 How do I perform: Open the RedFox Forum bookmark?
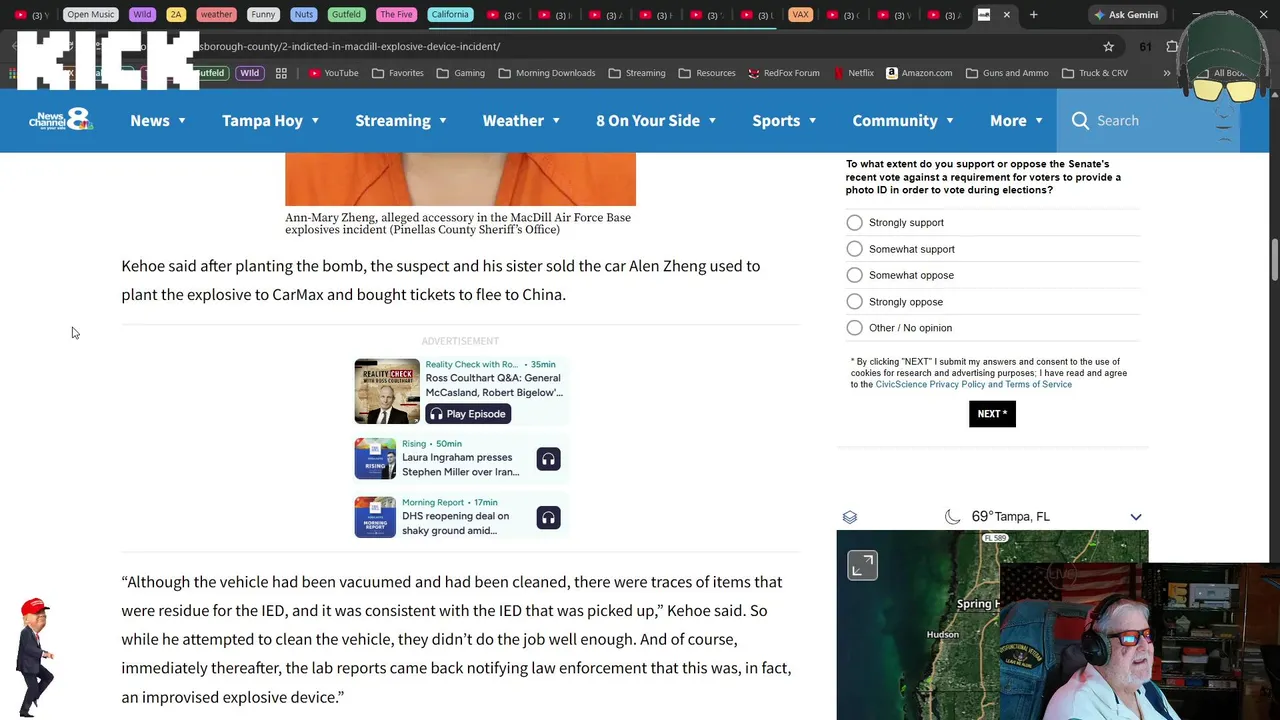click(783, 73)
